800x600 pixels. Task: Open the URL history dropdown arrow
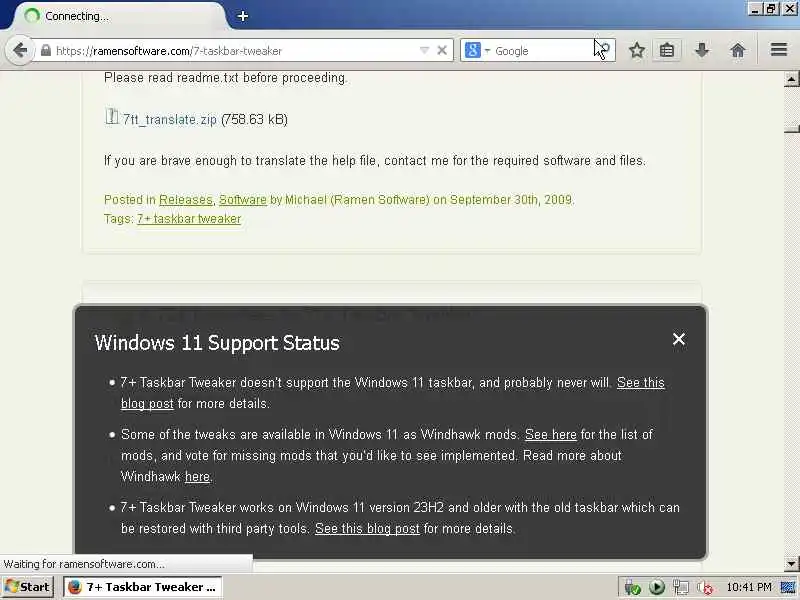(x=424, y=51)
